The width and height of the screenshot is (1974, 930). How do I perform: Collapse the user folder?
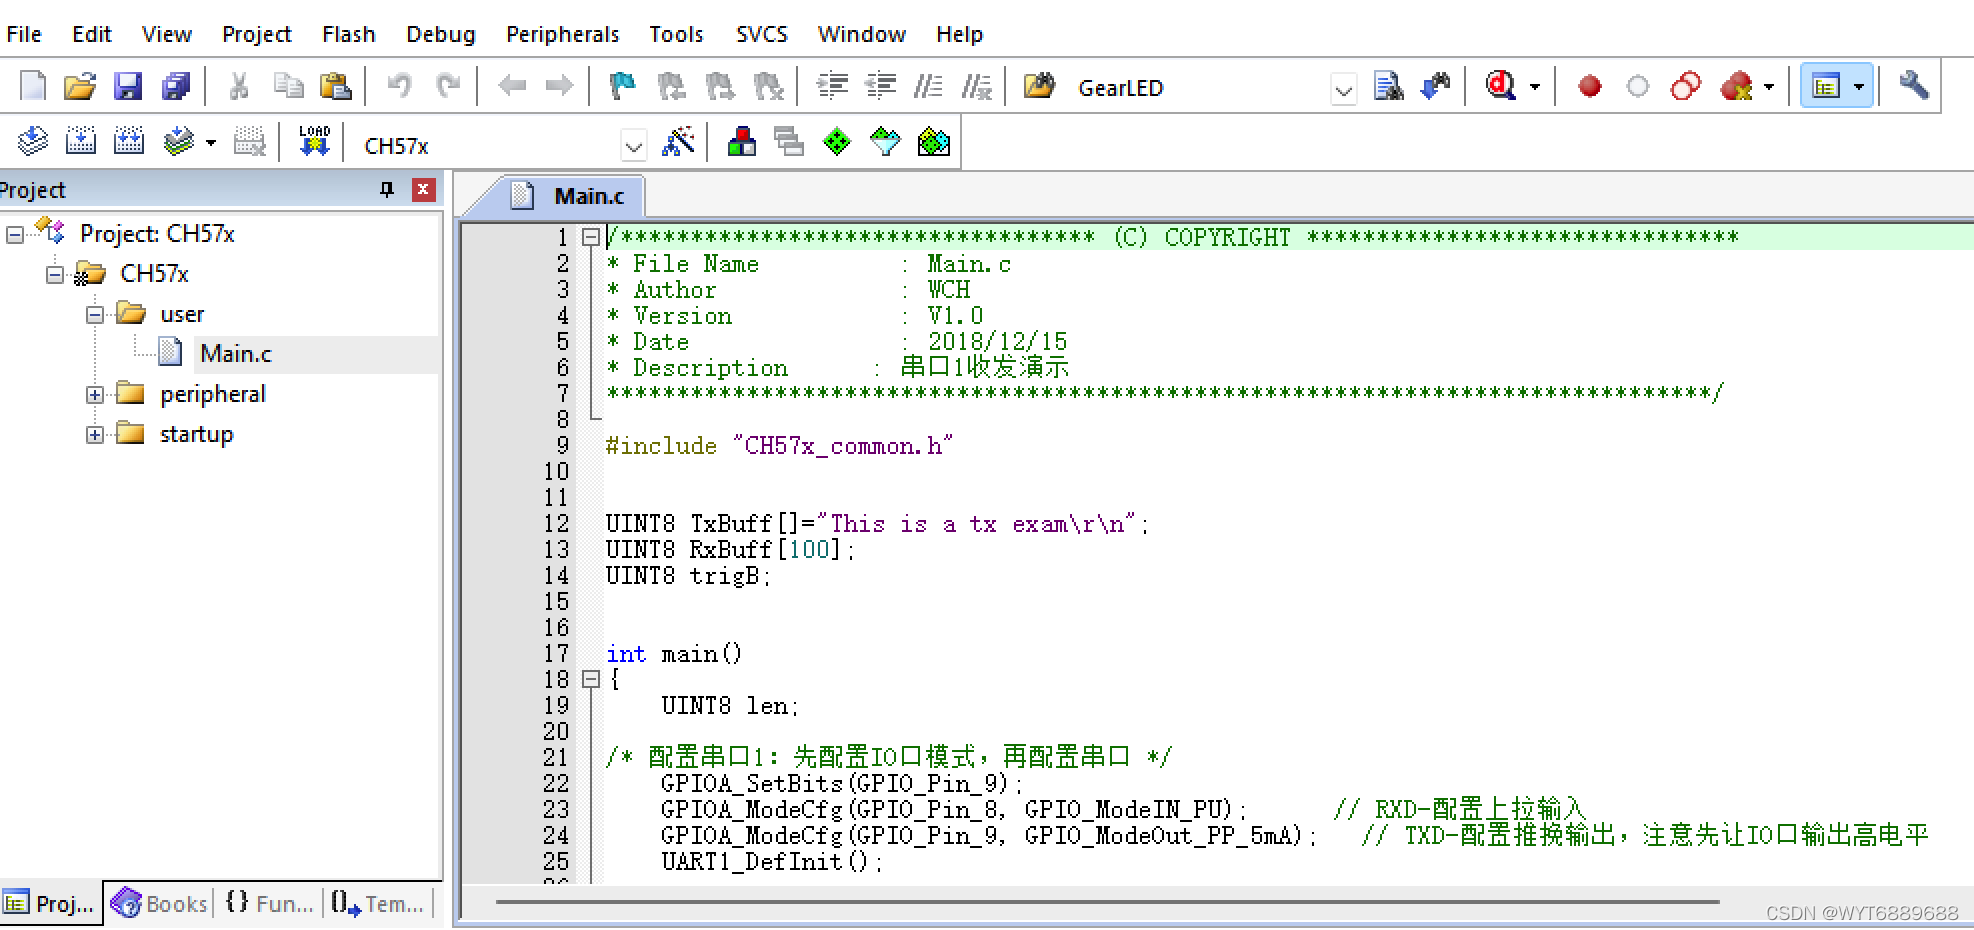pyautogui.click(x=95, y=315)
